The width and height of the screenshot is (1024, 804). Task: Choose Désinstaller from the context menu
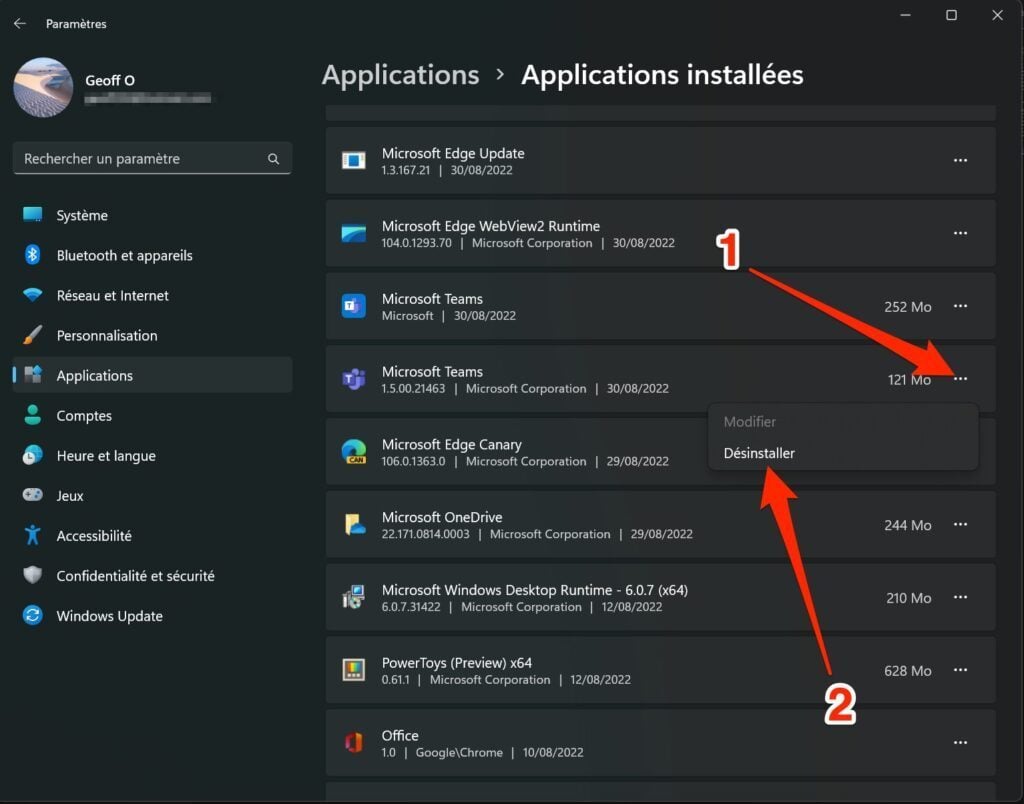click(x=842, y=453)
